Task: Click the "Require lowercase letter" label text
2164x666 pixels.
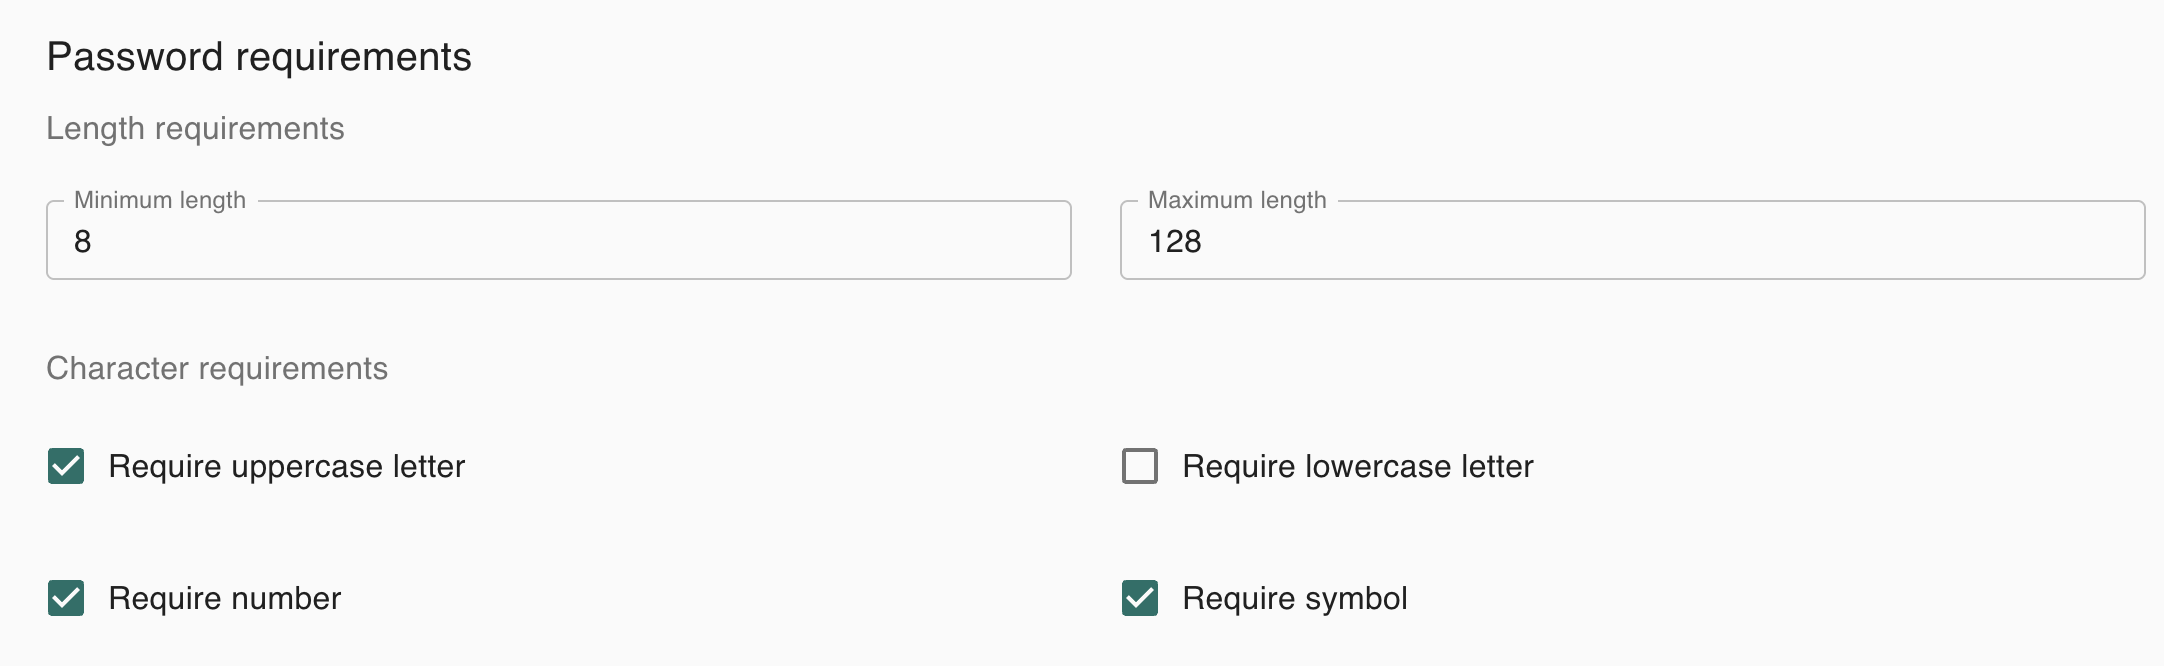Action: (1357, 467)
